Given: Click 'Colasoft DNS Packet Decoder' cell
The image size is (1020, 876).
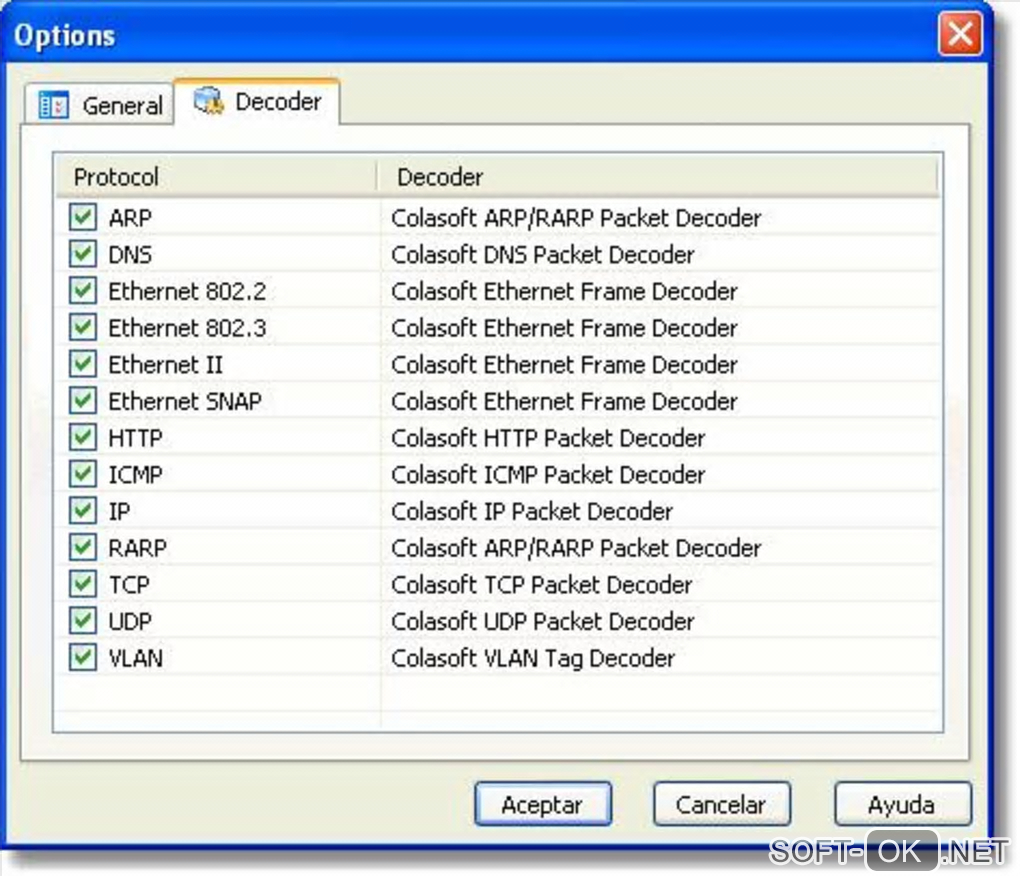Looking at the screenshot, I should pos(543,254).
